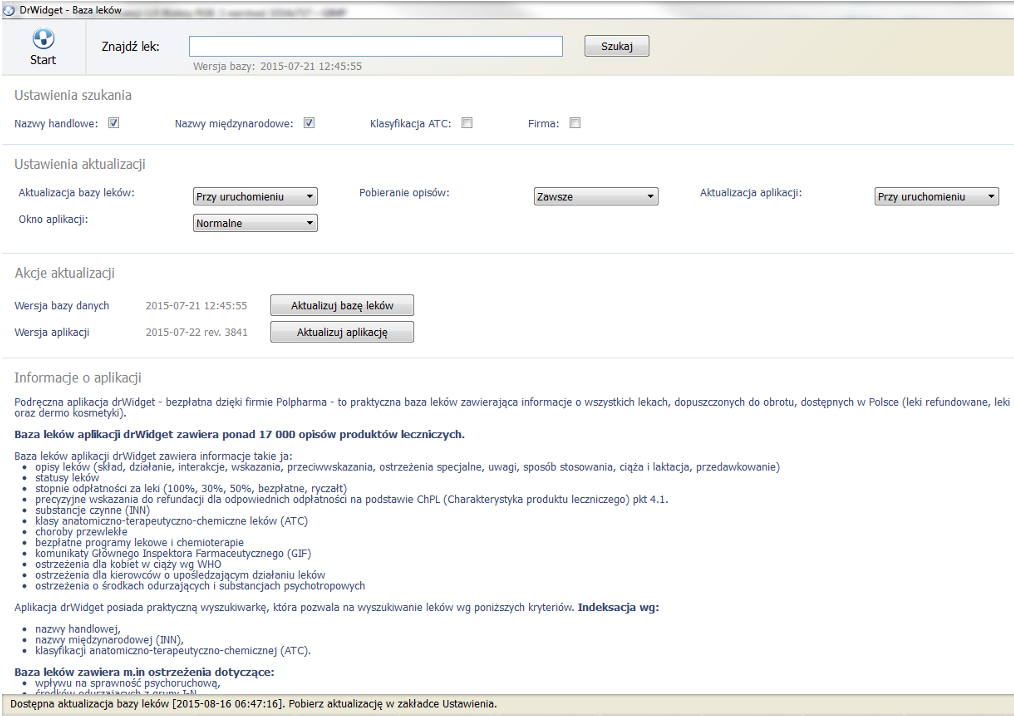Viewport: 1014px width, 716px height.
Task: Enable the Firma search checkbox
Action: click(574, 124)
